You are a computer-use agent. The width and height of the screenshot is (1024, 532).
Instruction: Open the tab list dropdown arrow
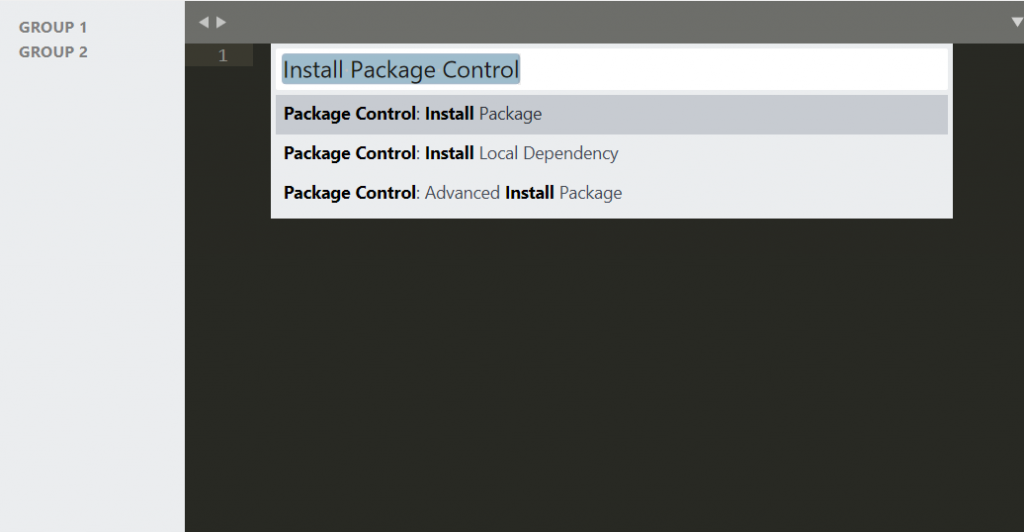[1017, 22]
